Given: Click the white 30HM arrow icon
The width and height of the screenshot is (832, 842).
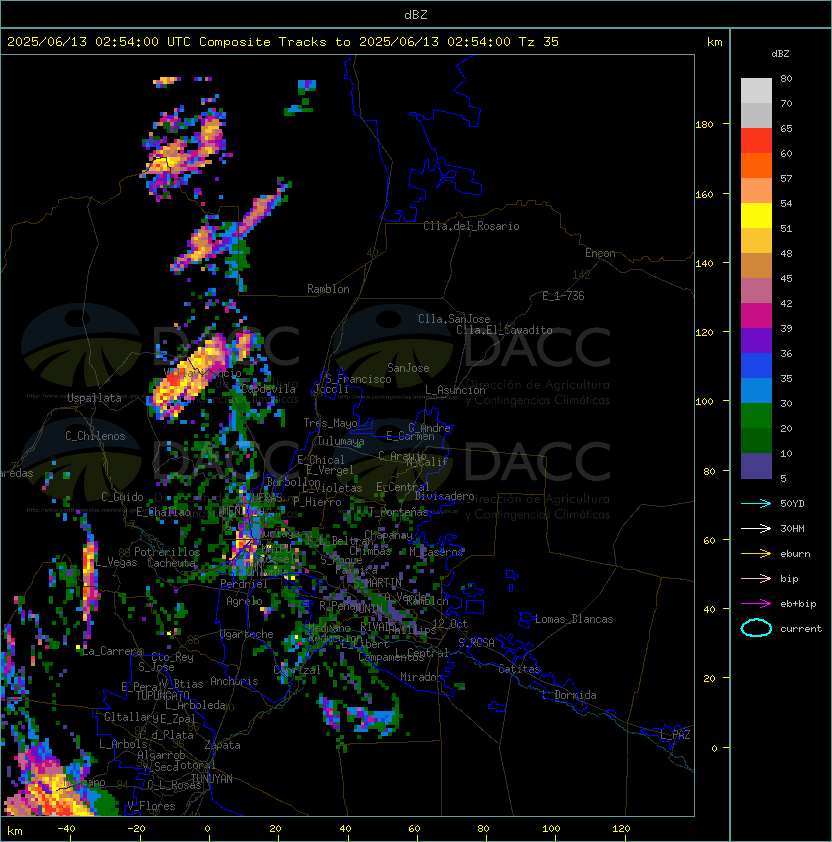Looking at the screenshot, I should [x=756, y=528].
